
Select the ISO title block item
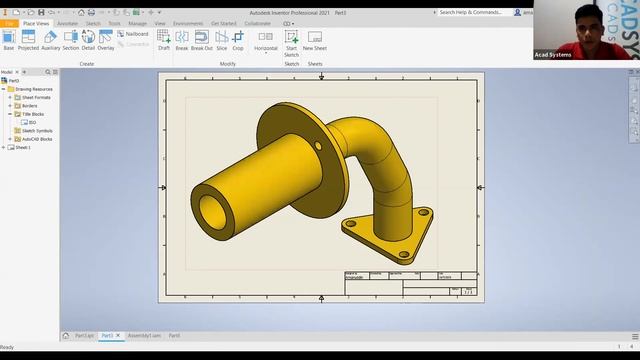tap(29, 122)
